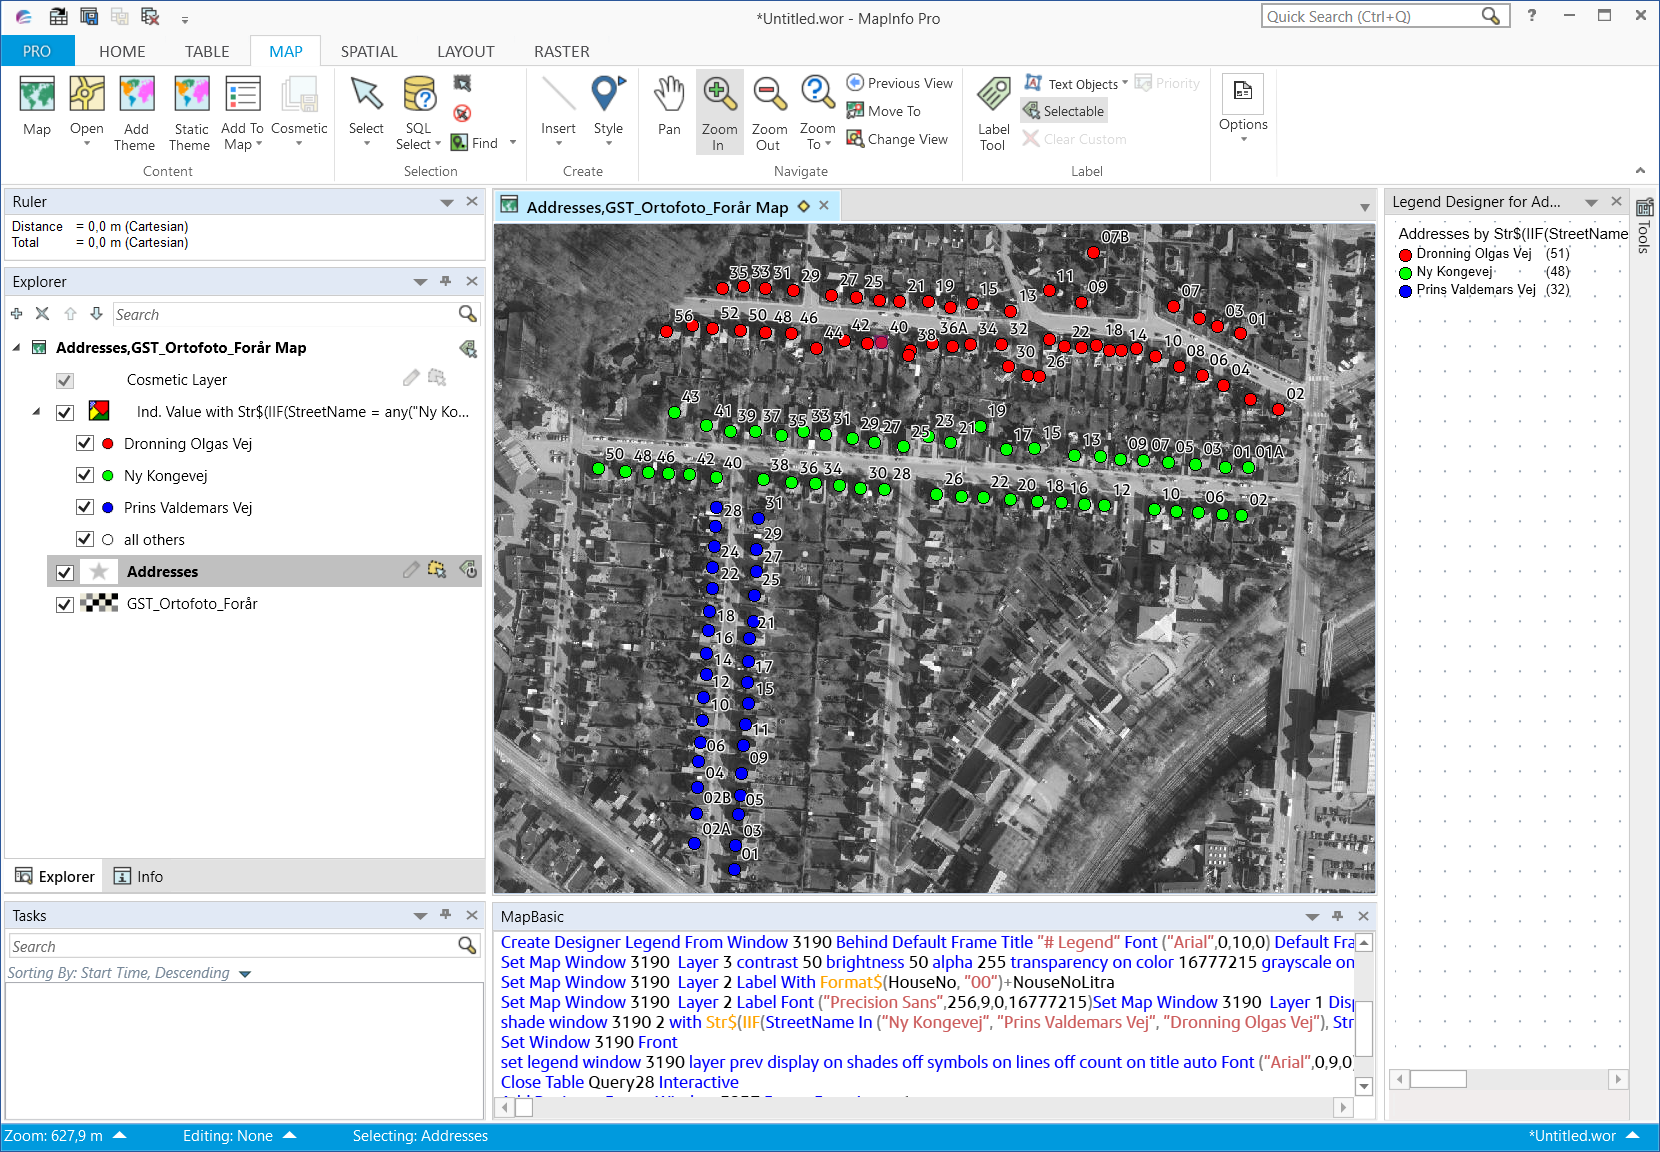Click the green Ny Kongevej legend swatch
1660x1152 pixels.
1406,271
